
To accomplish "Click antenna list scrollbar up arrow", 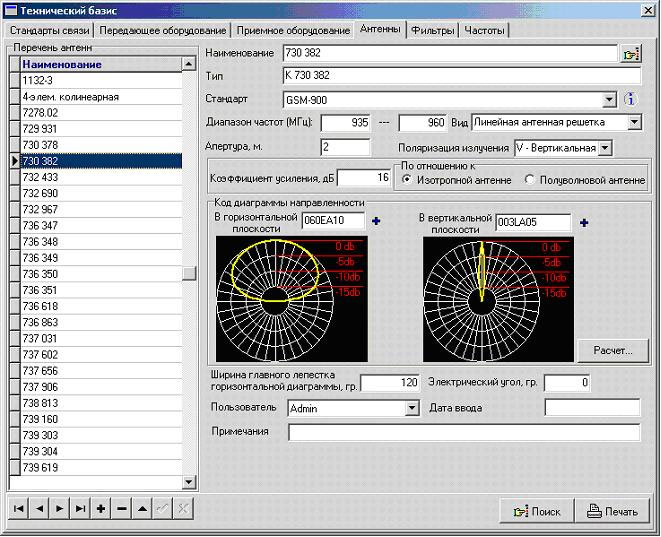I will pos(189,64).
